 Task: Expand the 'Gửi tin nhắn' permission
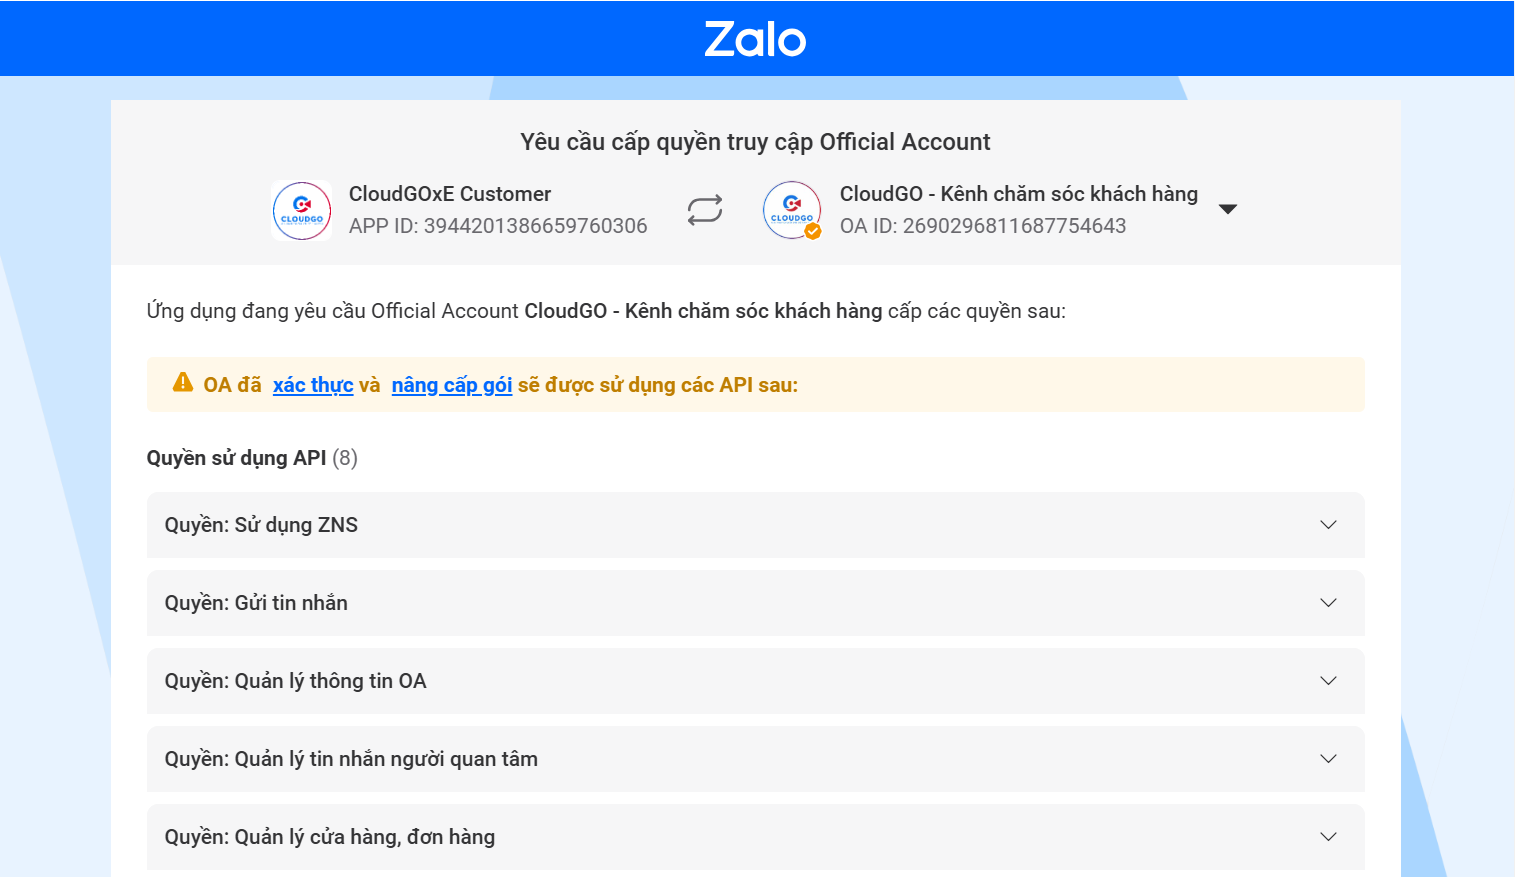[1328, 603]
